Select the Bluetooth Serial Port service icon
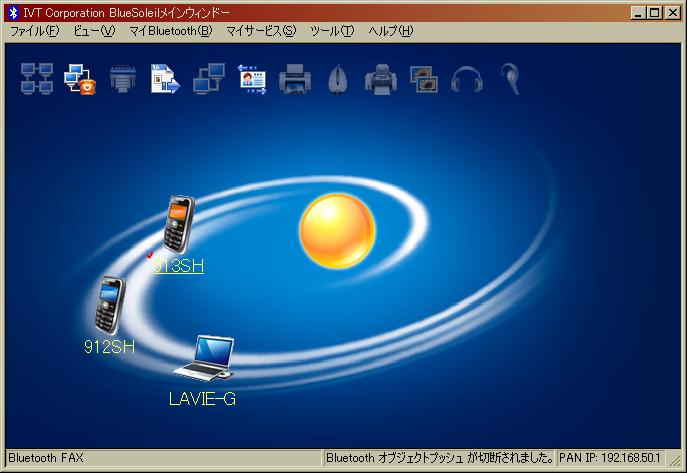The height and width of the screenshot is (473, 687). [123, 79]
